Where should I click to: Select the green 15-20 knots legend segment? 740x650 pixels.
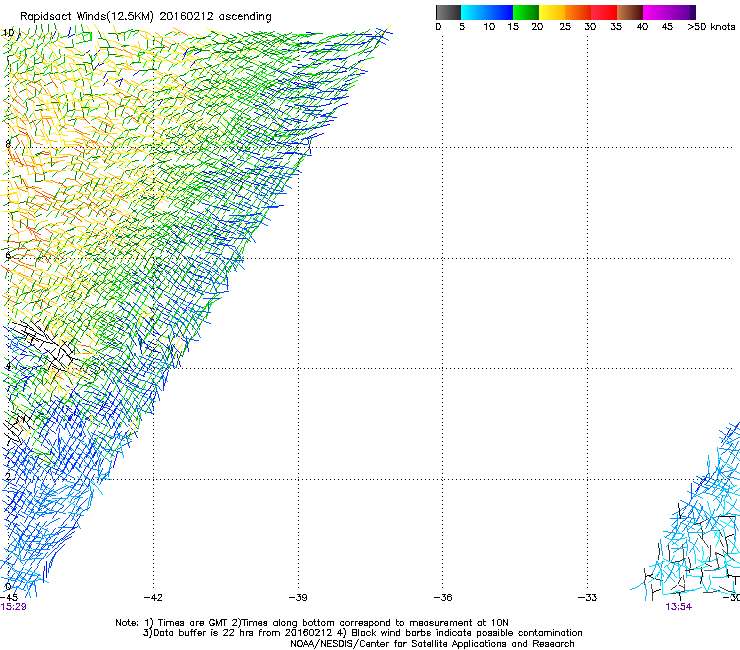point(526,12)
